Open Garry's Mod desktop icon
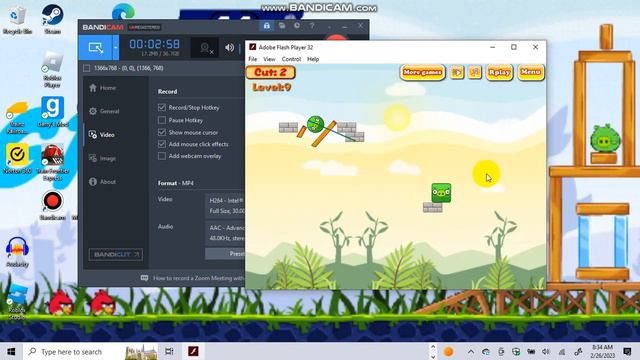Screen dimensions: 640x360 pos(53,112)
